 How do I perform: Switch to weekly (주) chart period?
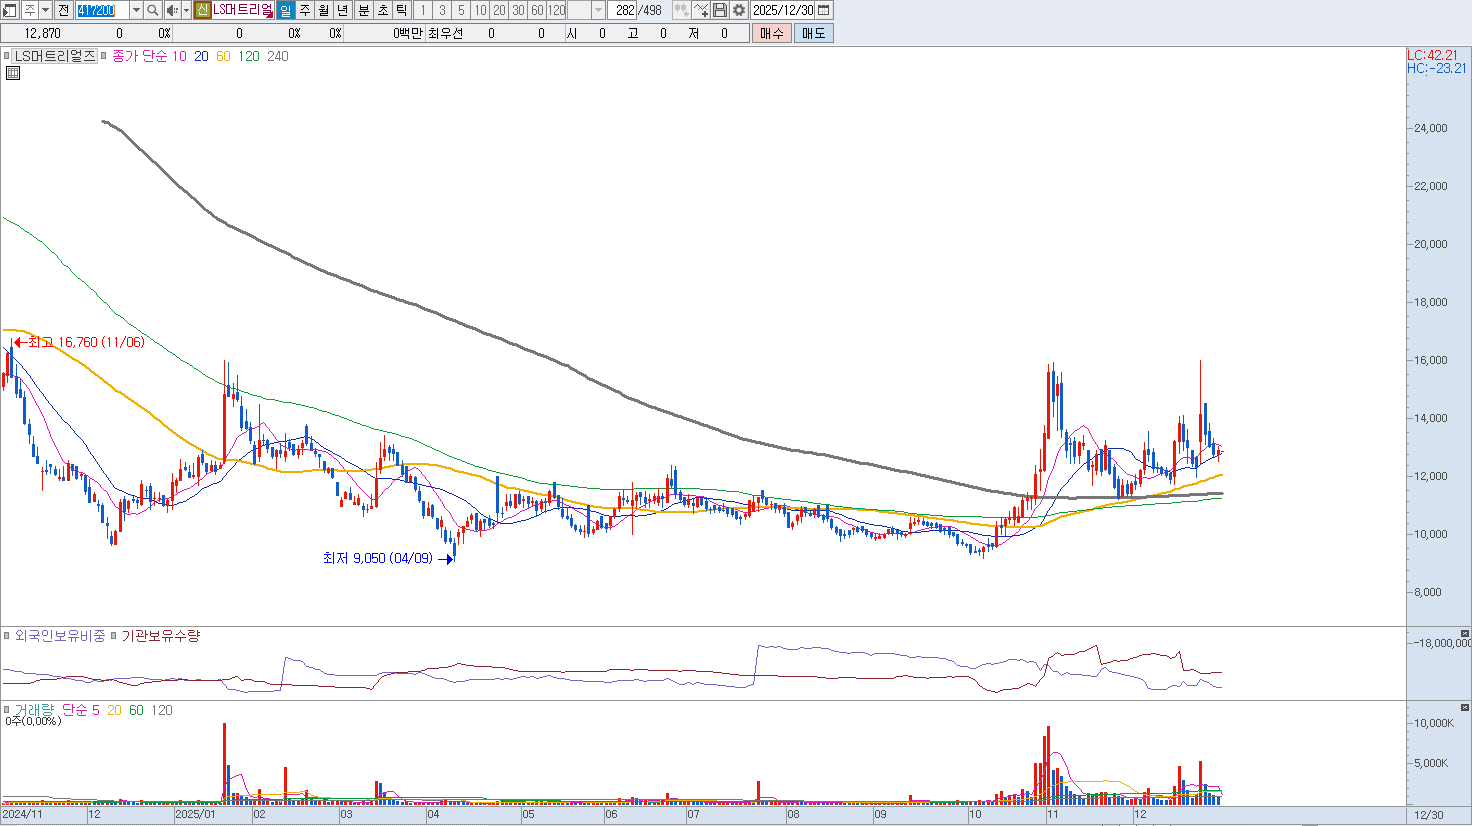305,10
